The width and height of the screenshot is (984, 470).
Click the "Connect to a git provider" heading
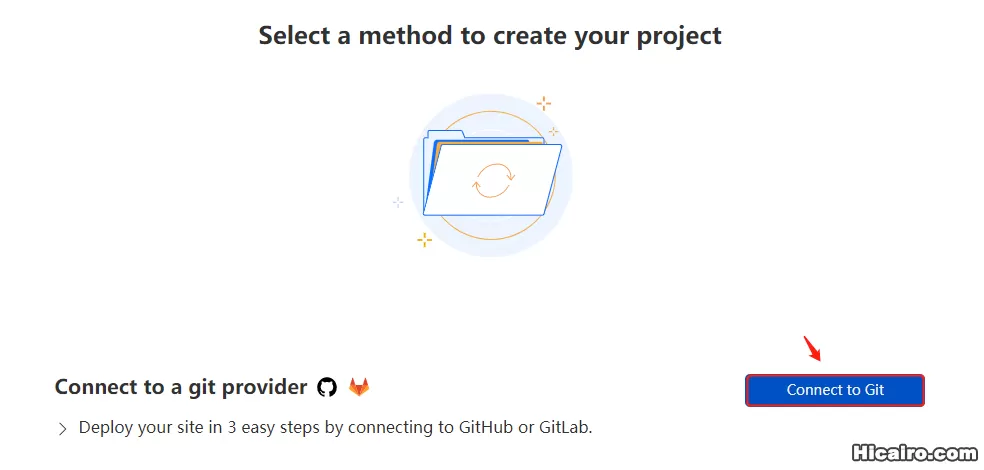coord(180,387)
